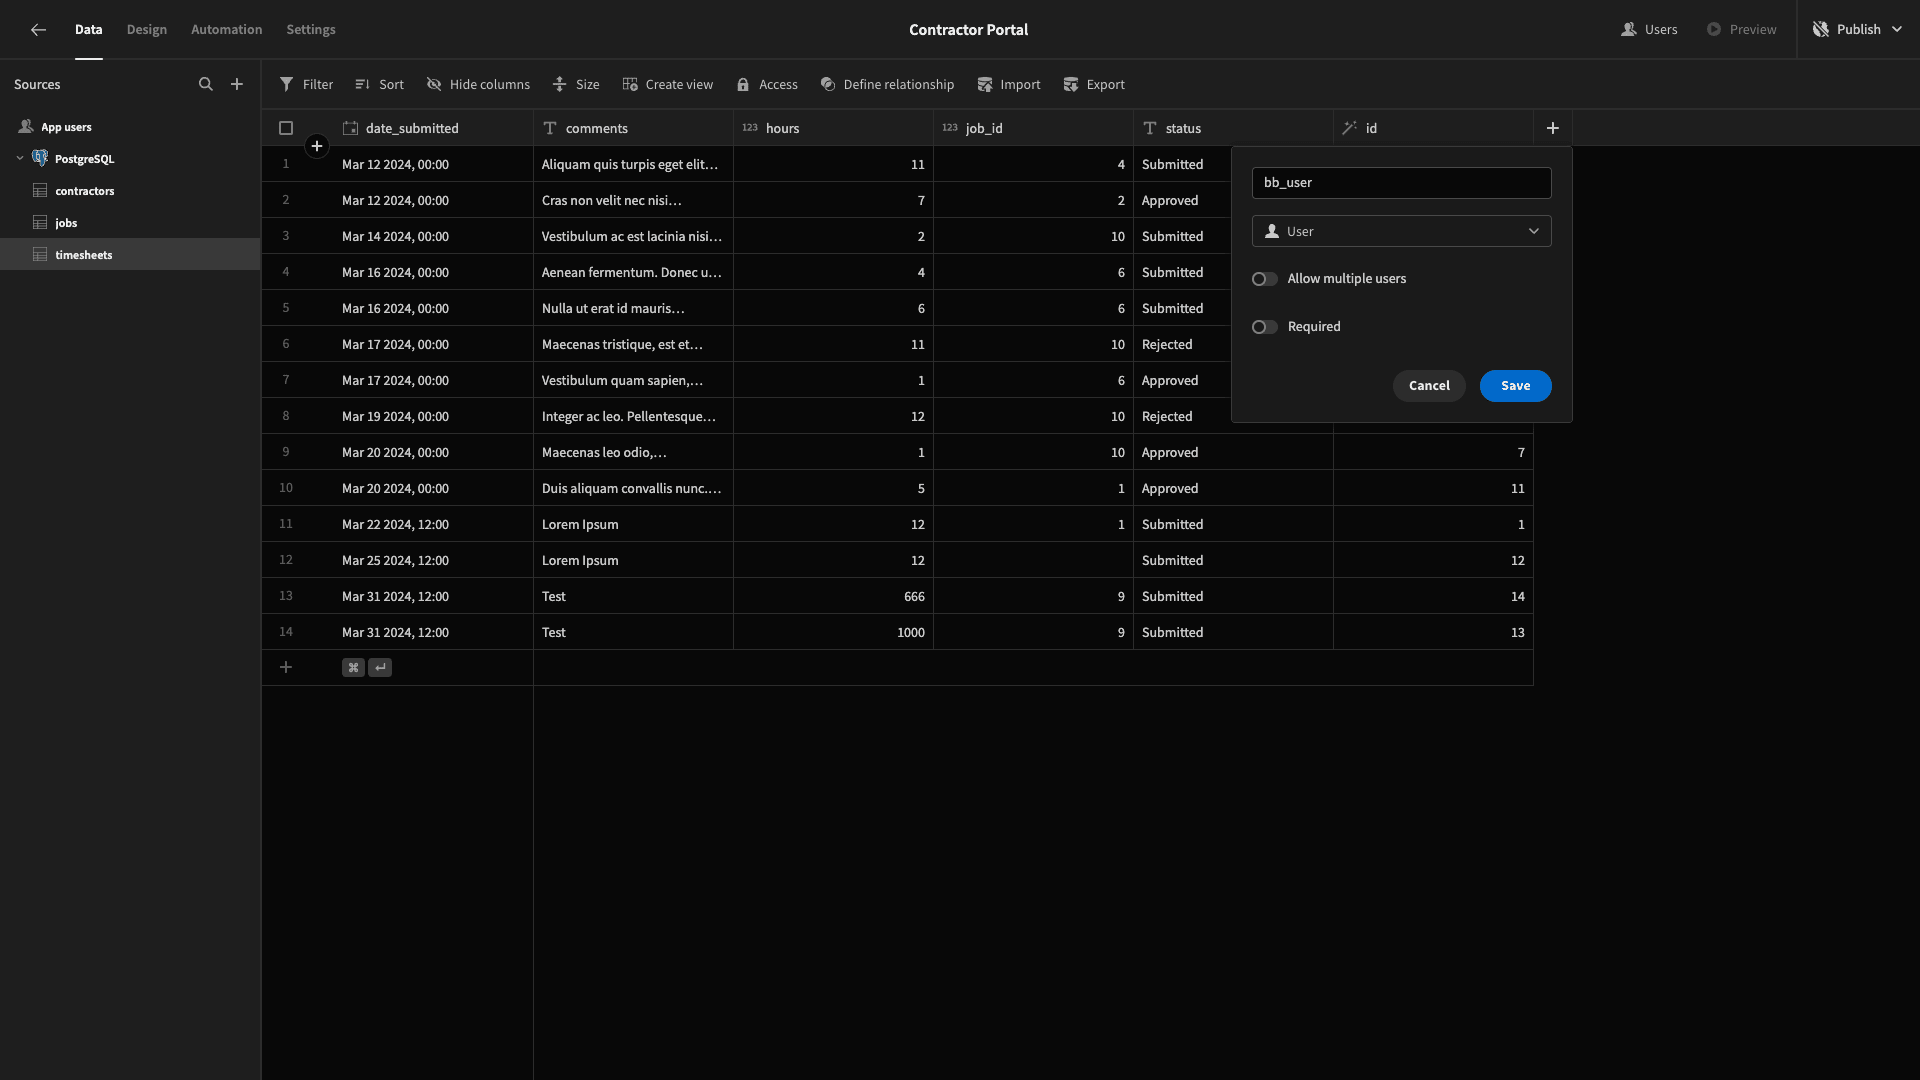Click the bb_user input field

[1402, 182]
